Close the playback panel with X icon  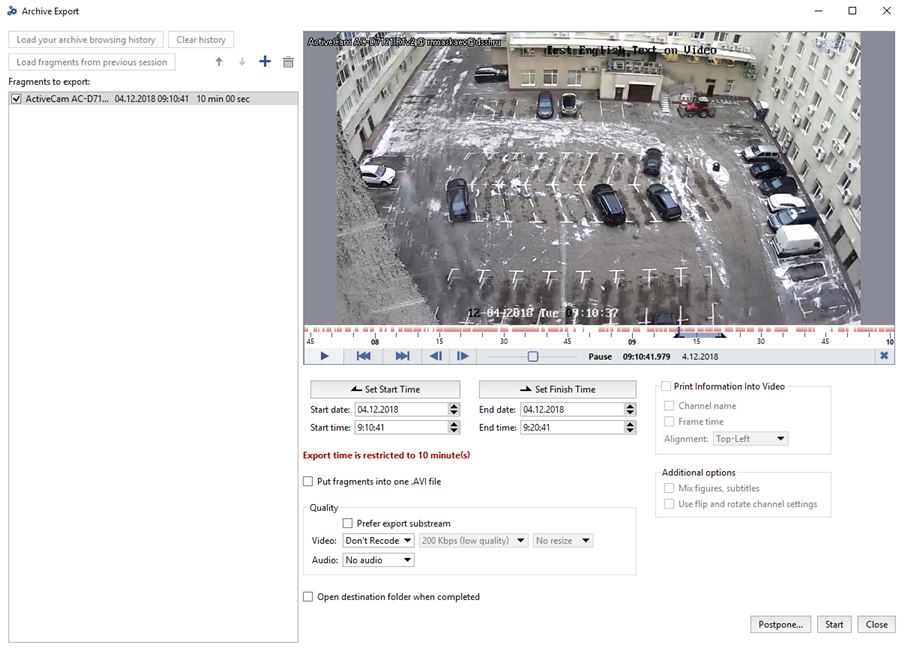884,356
